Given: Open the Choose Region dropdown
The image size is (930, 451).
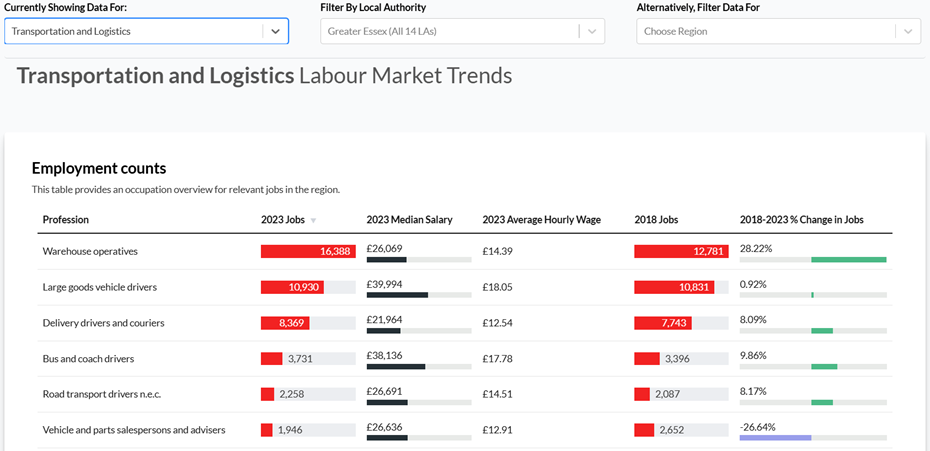Looking at the screenshot, I should tap(766, 31).
